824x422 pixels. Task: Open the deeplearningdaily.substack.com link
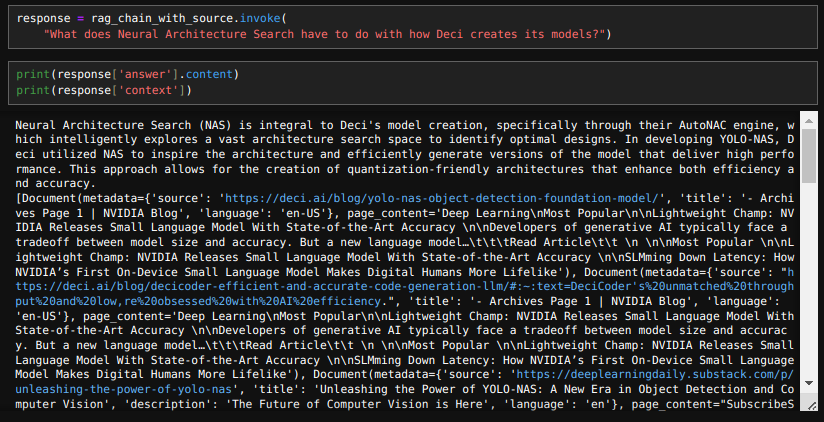click(x=655, y=374)
